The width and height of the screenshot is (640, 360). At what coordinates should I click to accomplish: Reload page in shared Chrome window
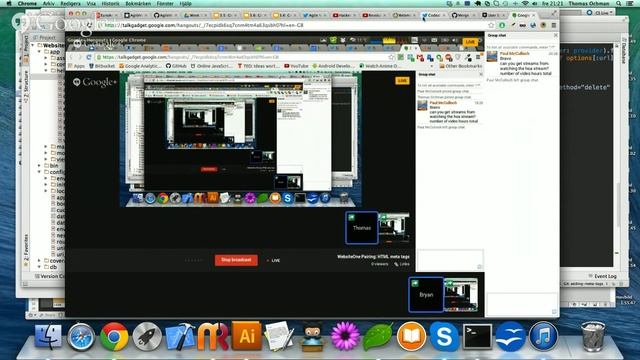coord(89,57)
